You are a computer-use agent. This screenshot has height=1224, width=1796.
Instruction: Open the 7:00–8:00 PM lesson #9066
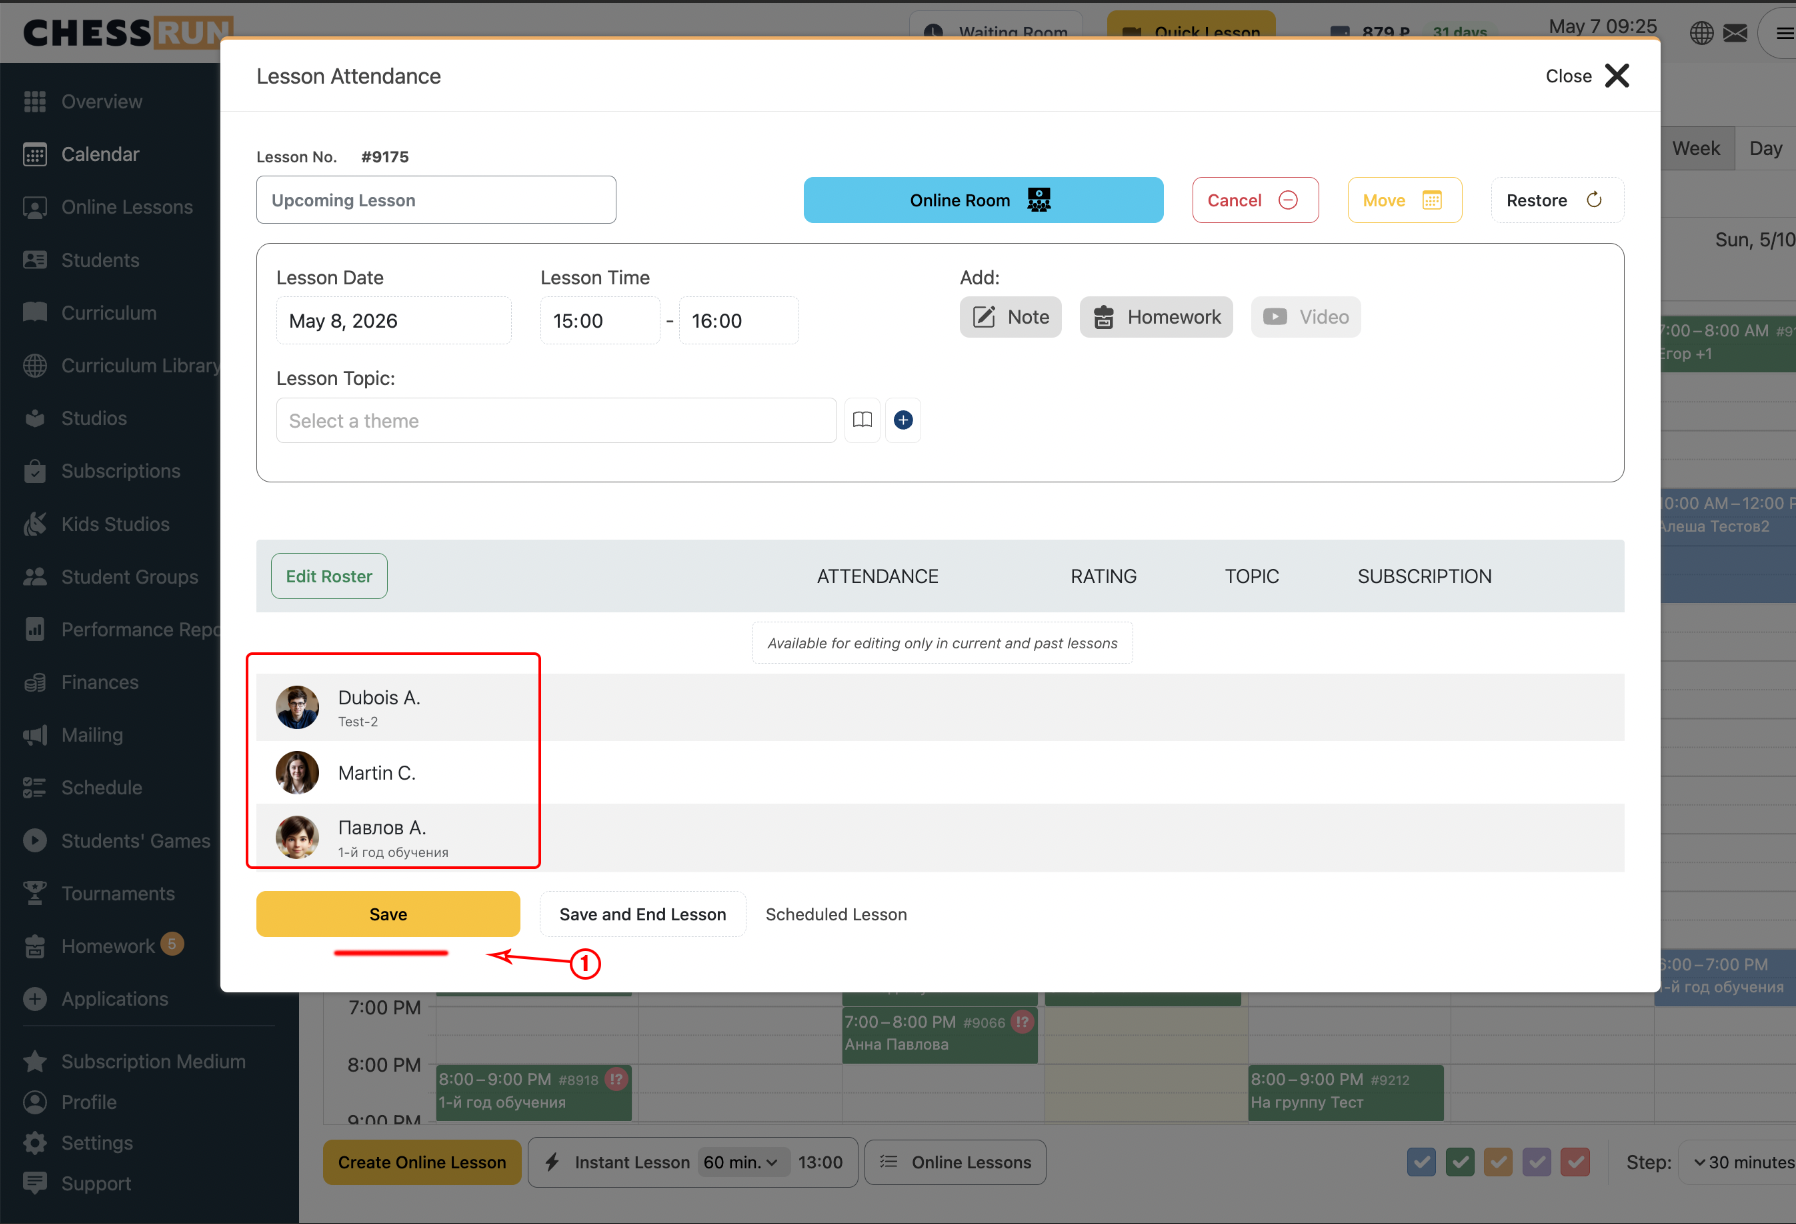click(x=940, y=1034)
